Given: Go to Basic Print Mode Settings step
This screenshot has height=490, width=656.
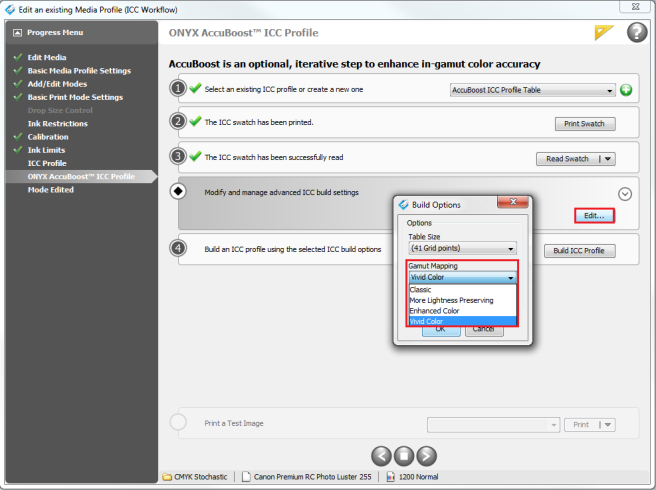Looking at the screenshot, I should click(x=75, y=97).
